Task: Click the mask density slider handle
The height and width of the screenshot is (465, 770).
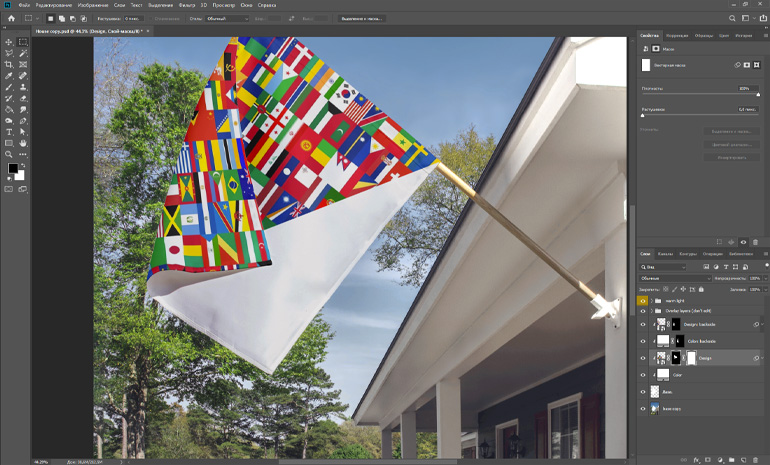Action: coord(758,94)
